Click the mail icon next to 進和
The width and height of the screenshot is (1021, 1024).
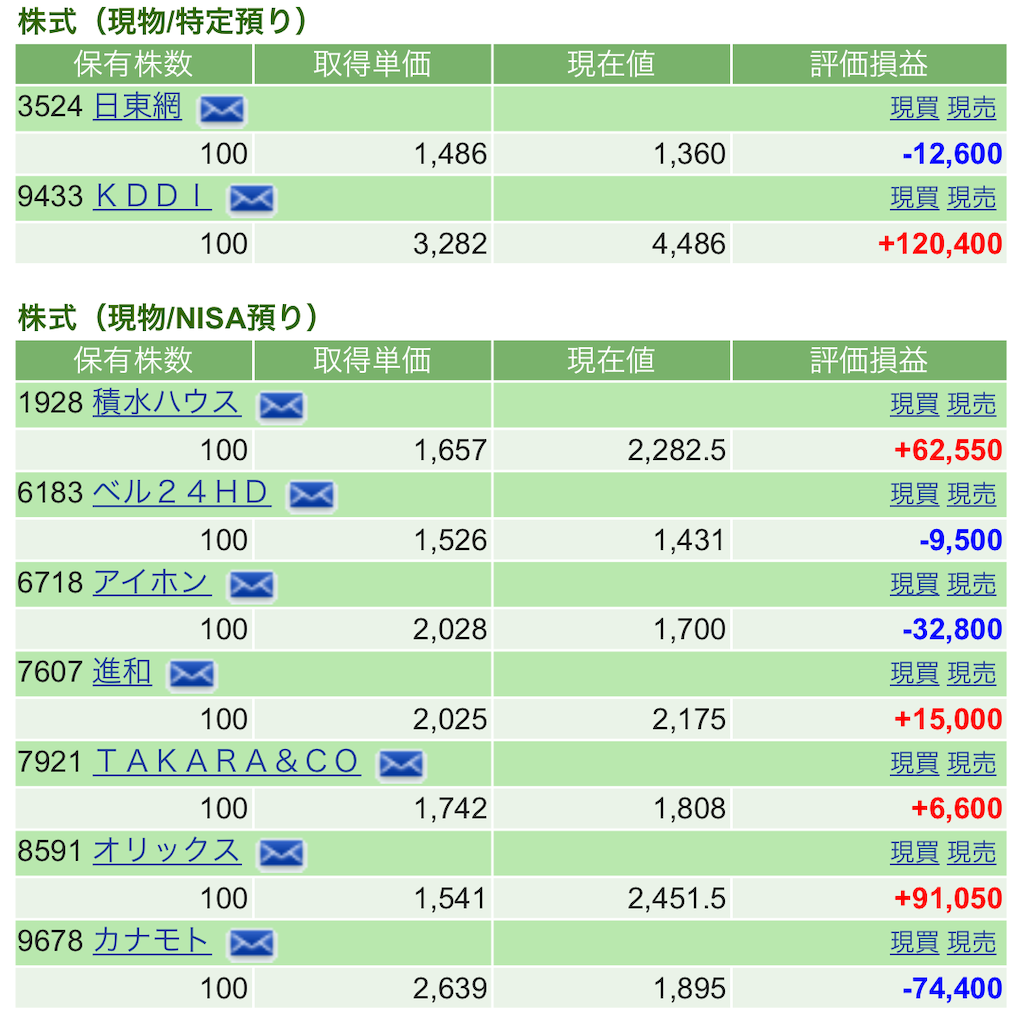[x=191, y=675]
